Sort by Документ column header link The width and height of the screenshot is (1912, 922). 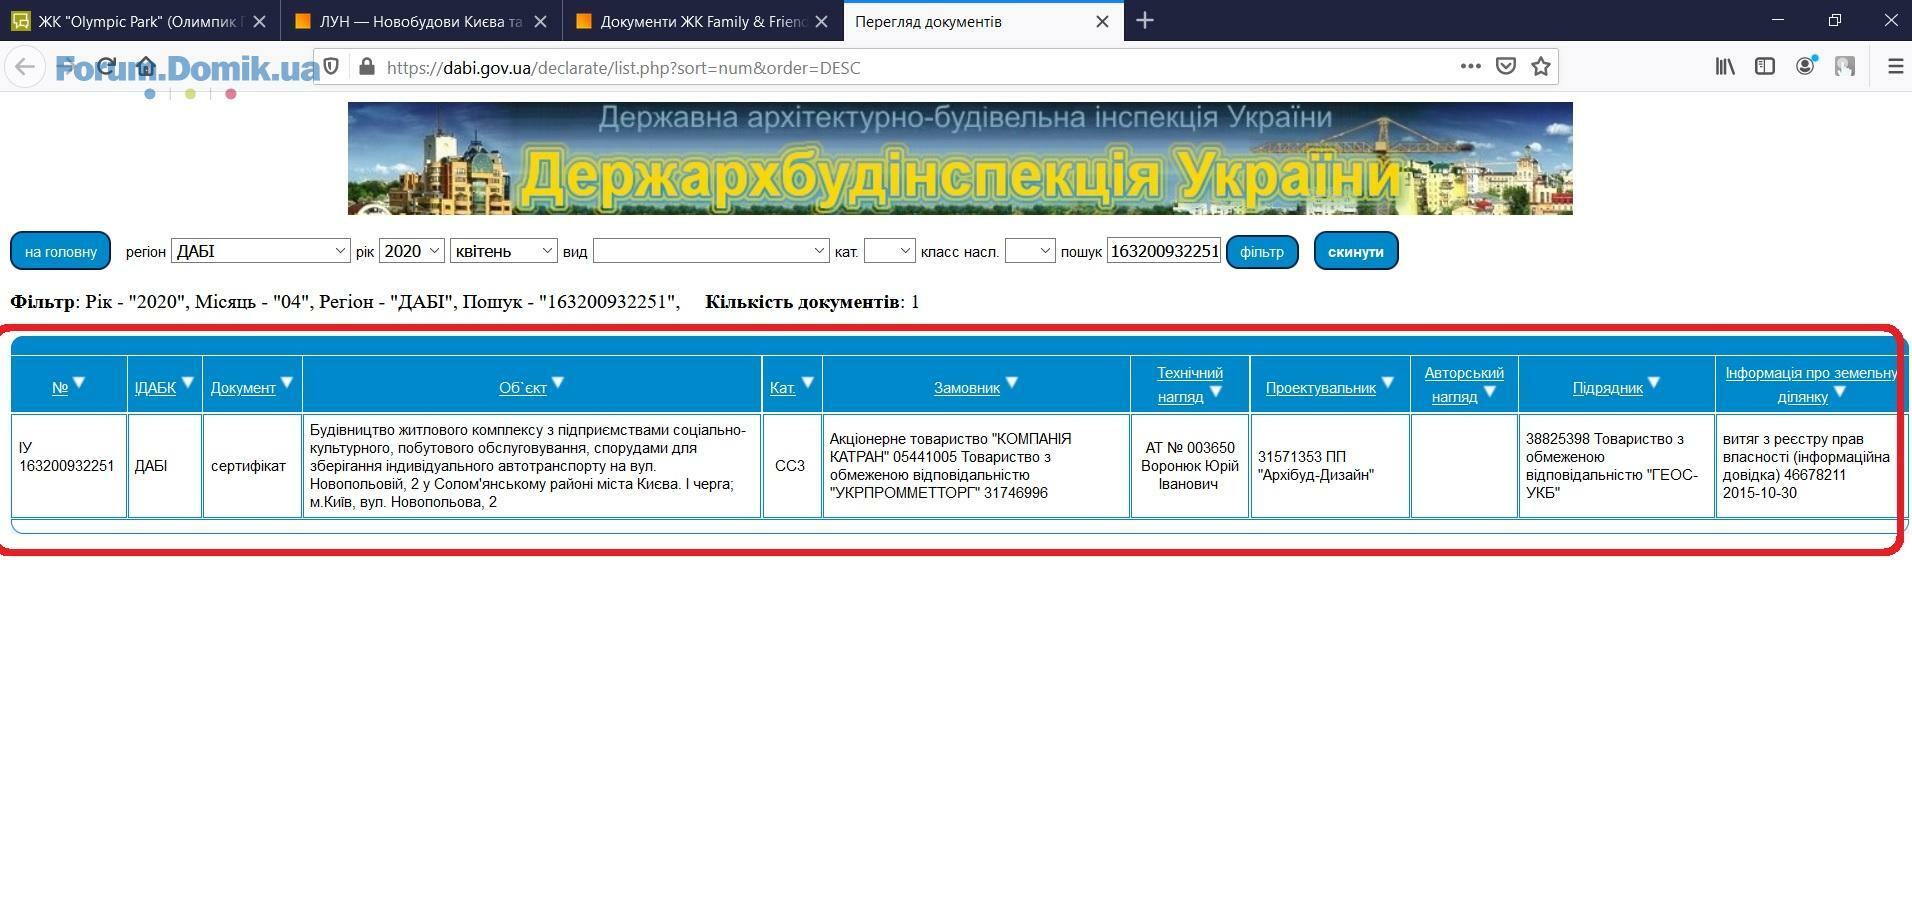point(243,388)
